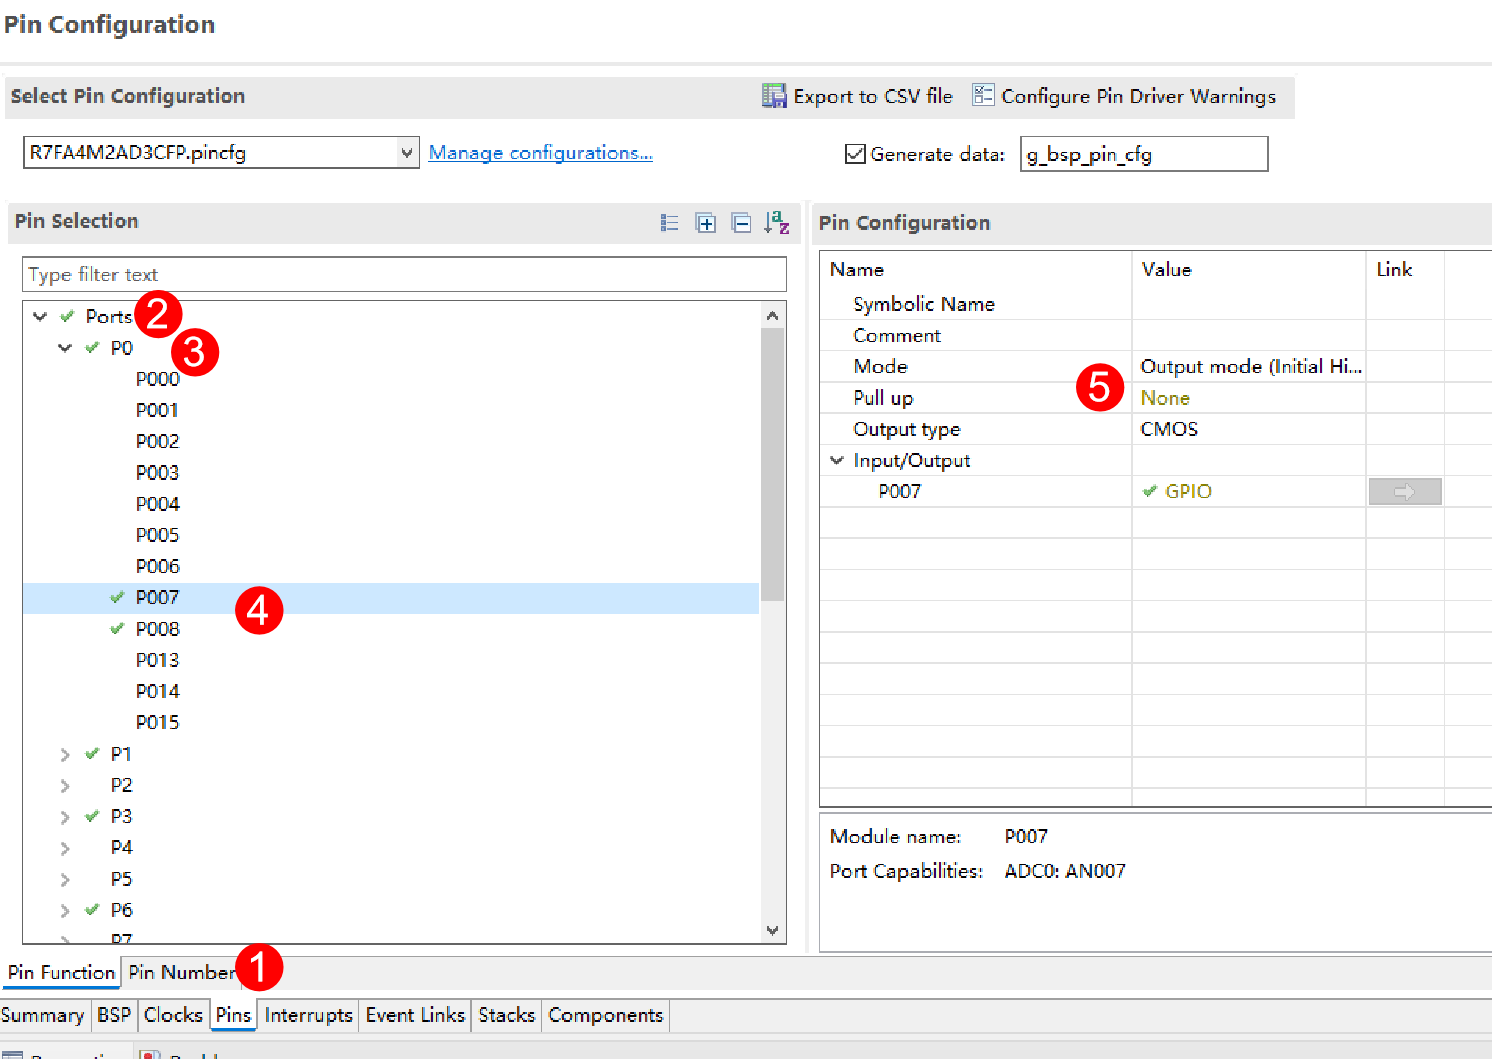1493x1060 pixels.
Task: Open the Components tab
Action: click(606, 1015)
